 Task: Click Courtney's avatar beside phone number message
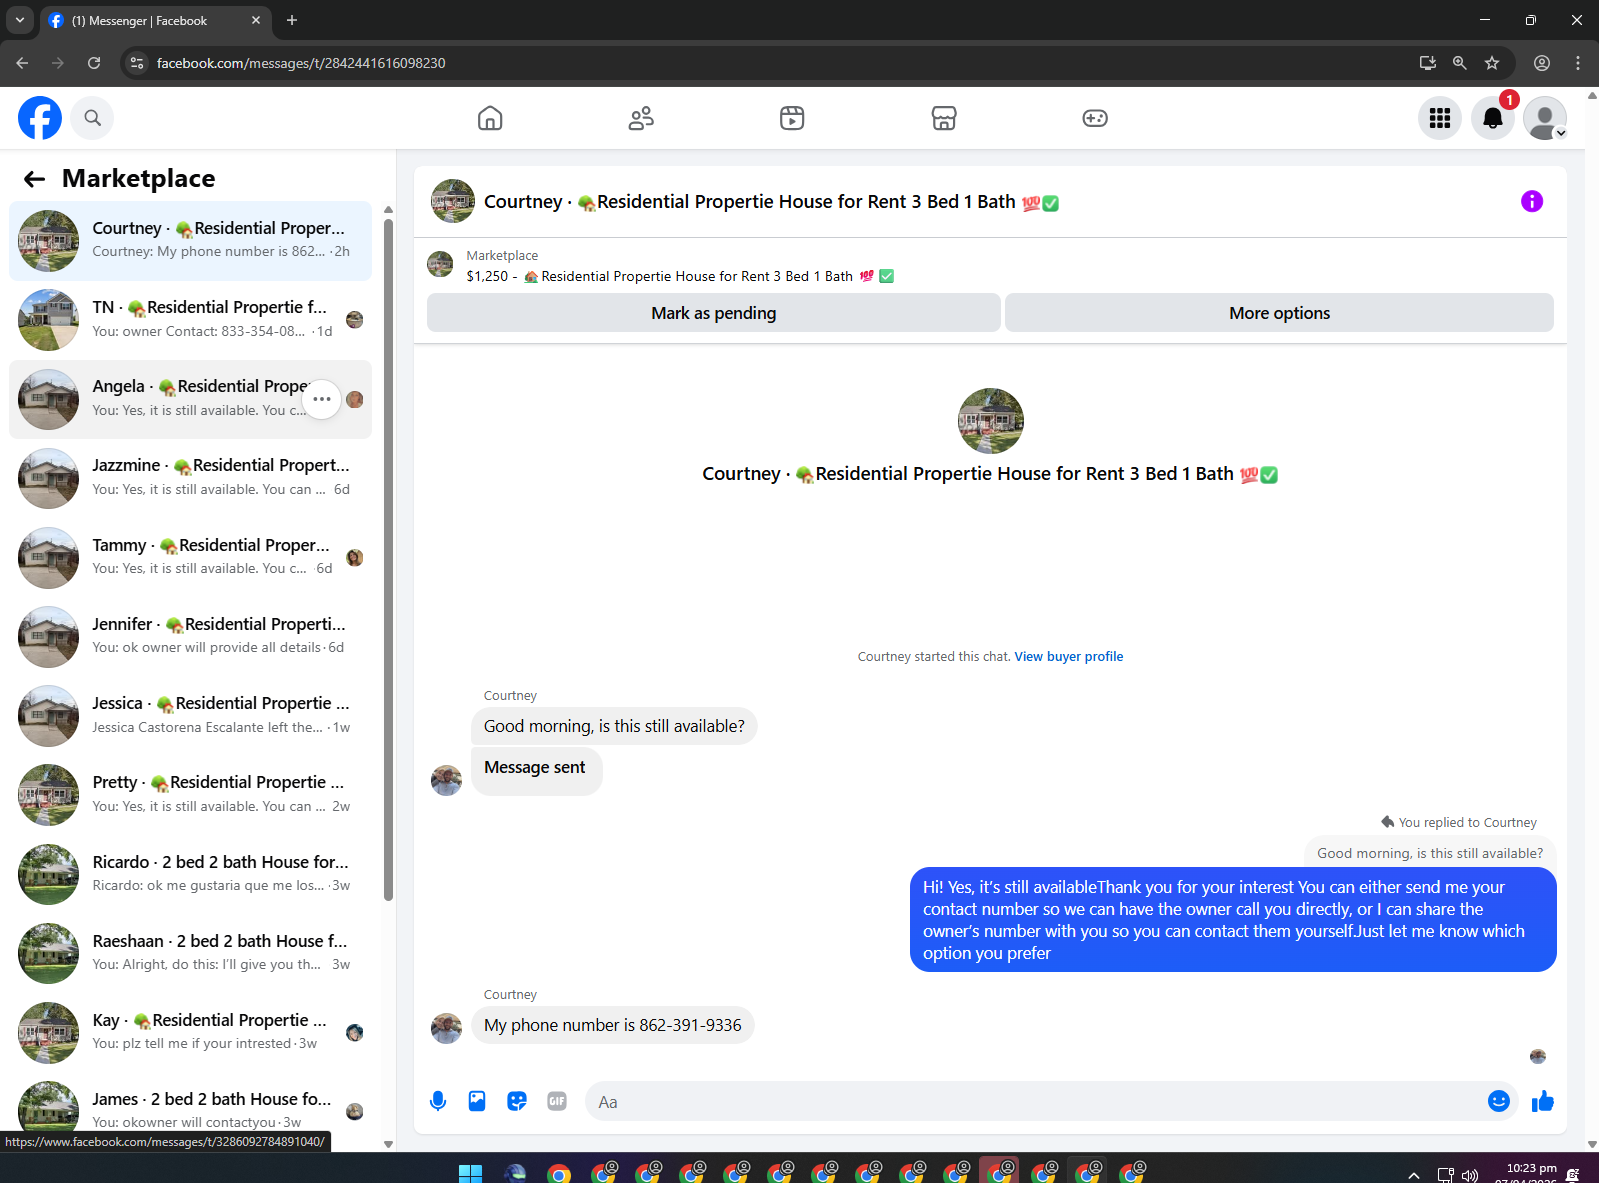click(446, 1027)
